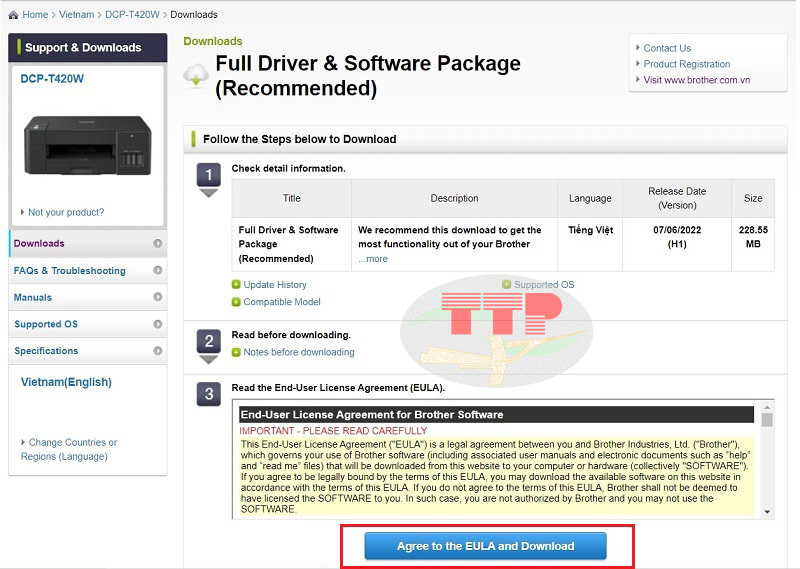Click IMPORTANT - PLEASE READ CAREFULLY text
The height and width of the screenshot is (569, 800).
tap(333, 431)
